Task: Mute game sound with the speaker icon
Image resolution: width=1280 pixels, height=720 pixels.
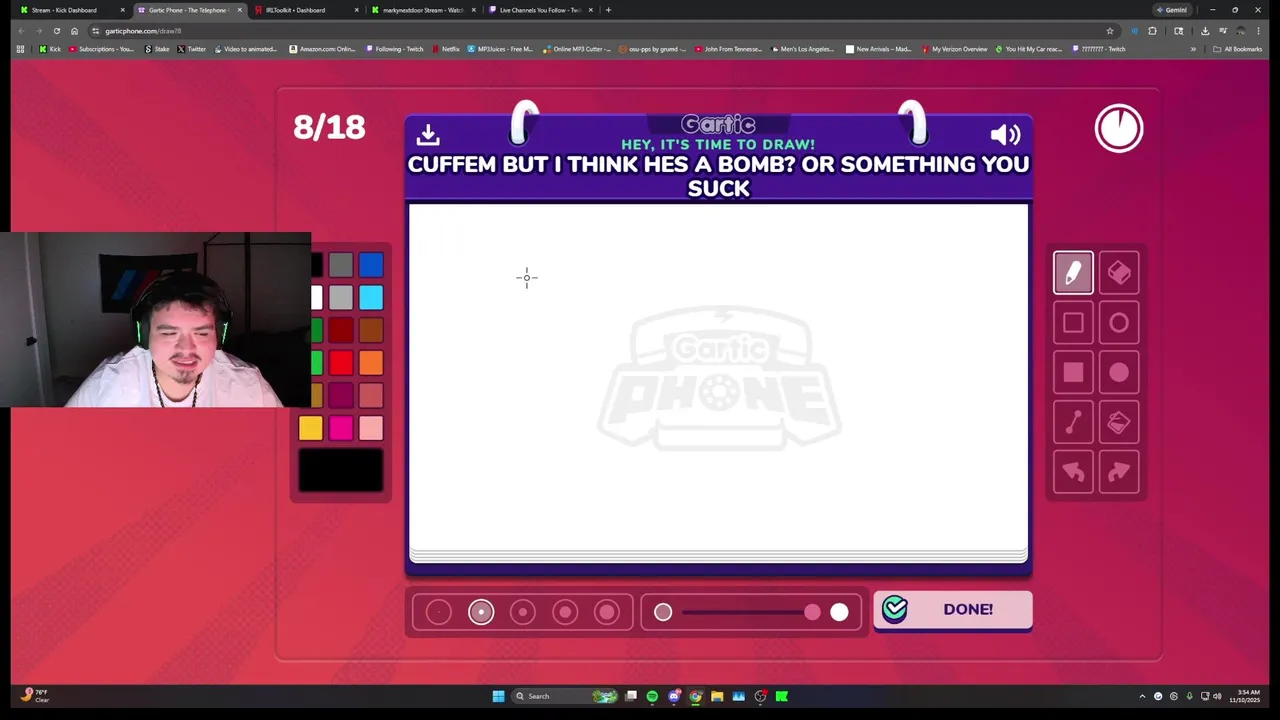Action: [x=1005, y=134]
